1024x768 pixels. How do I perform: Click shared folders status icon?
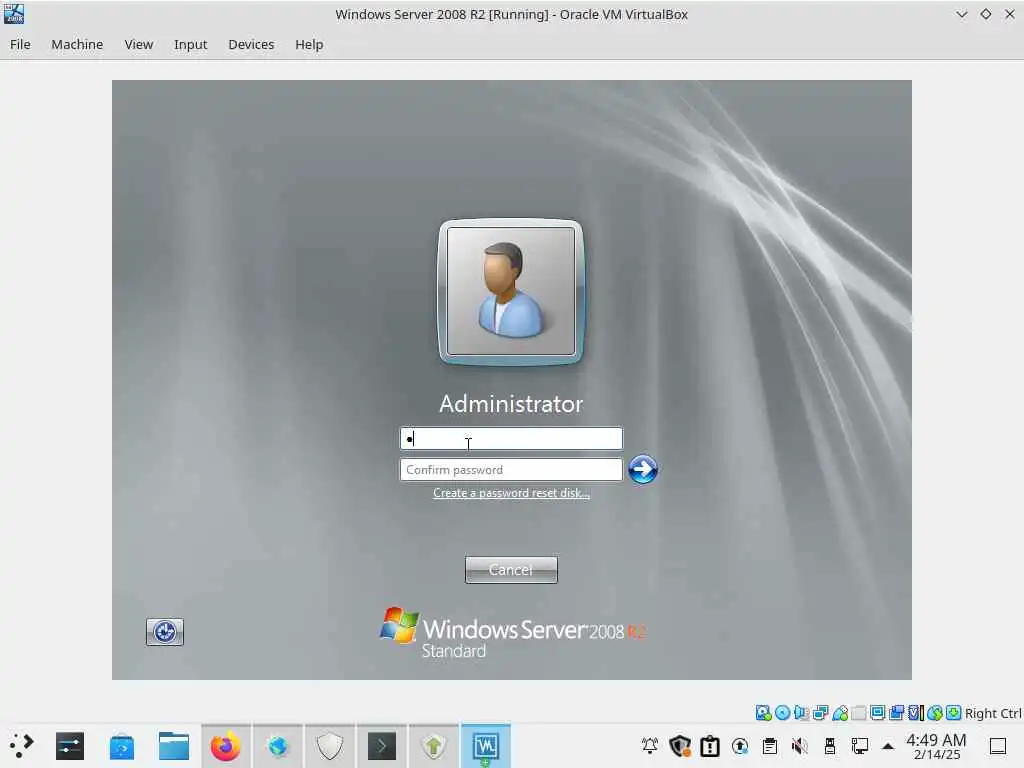tap(859, 712)
